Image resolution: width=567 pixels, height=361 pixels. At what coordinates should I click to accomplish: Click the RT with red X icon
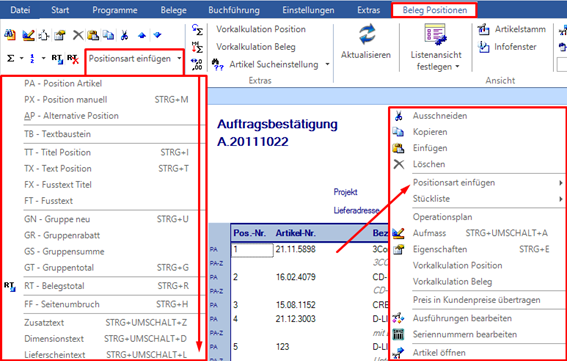pyautogui.click(x=73, y=59)
